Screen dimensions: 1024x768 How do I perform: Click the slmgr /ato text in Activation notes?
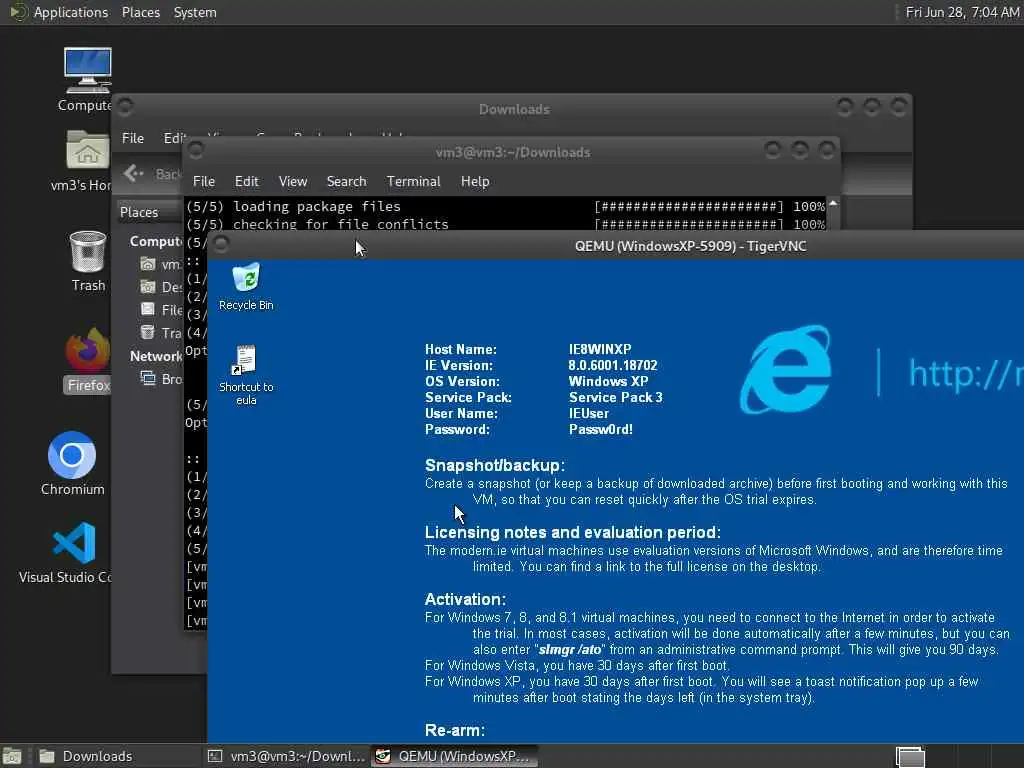pos(570,650)
